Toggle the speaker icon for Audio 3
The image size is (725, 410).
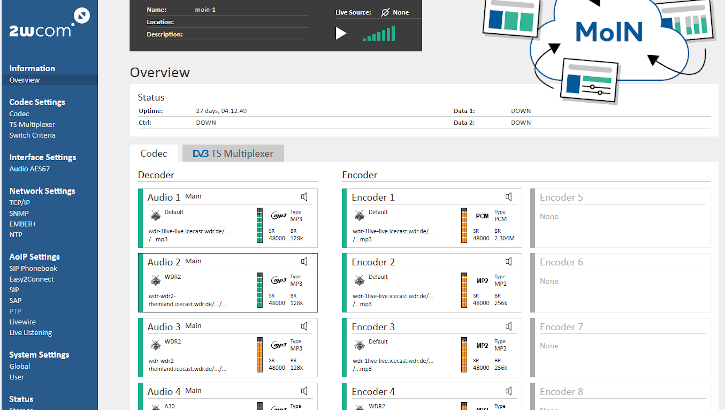[304, 326]
